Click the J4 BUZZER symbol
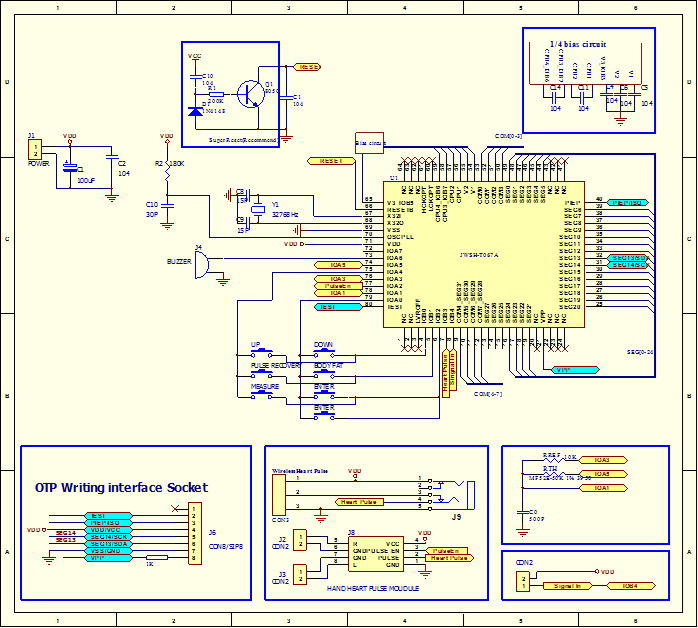 201,265
